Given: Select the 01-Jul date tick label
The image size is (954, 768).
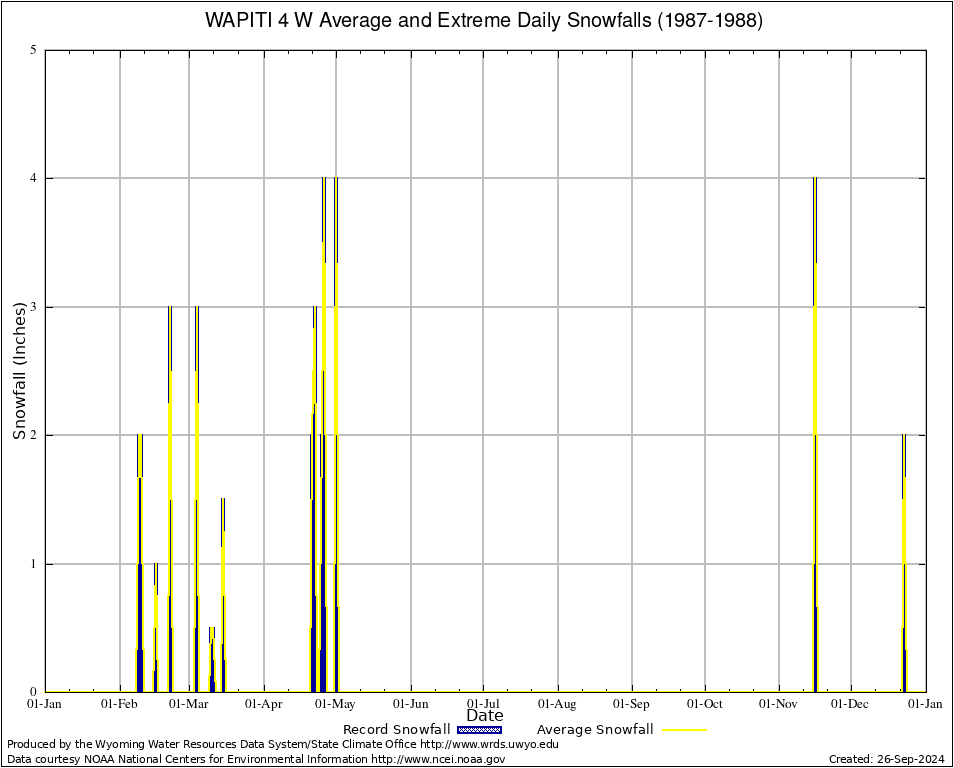Looking at the screenshot, I should [483, 704].
